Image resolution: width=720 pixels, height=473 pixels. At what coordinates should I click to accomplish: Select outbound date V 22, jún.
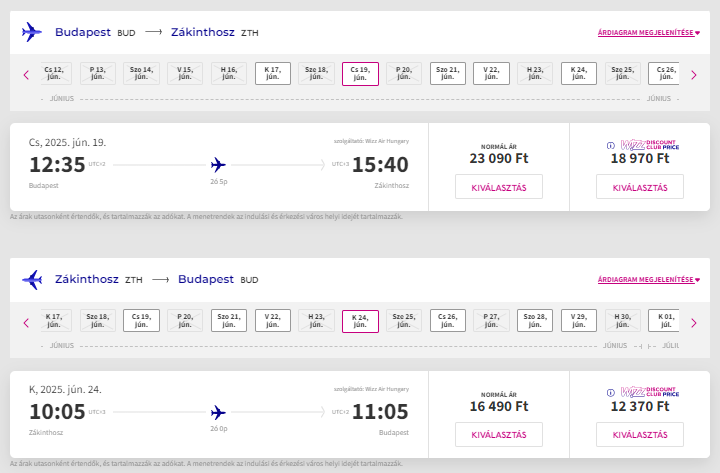click(491, 73)
